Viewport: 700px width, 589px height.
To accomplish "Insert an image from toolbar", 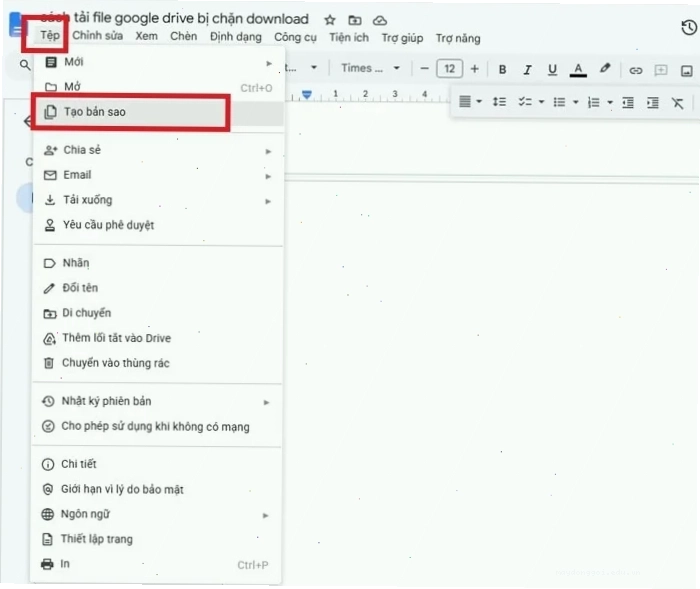I will coord(687,71).
